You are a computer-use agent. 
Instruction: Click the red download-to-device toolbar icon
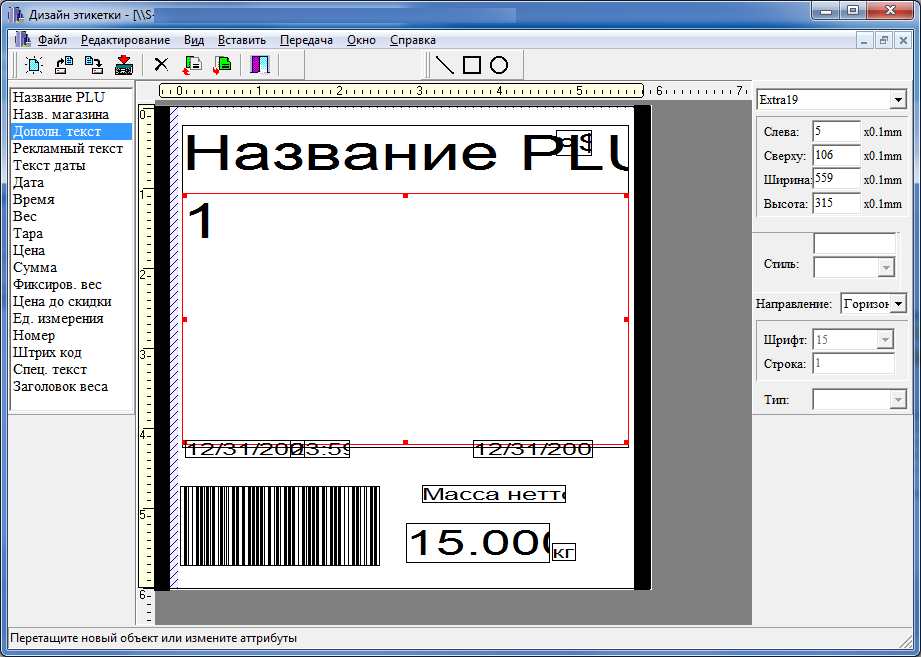pos(124,65)
